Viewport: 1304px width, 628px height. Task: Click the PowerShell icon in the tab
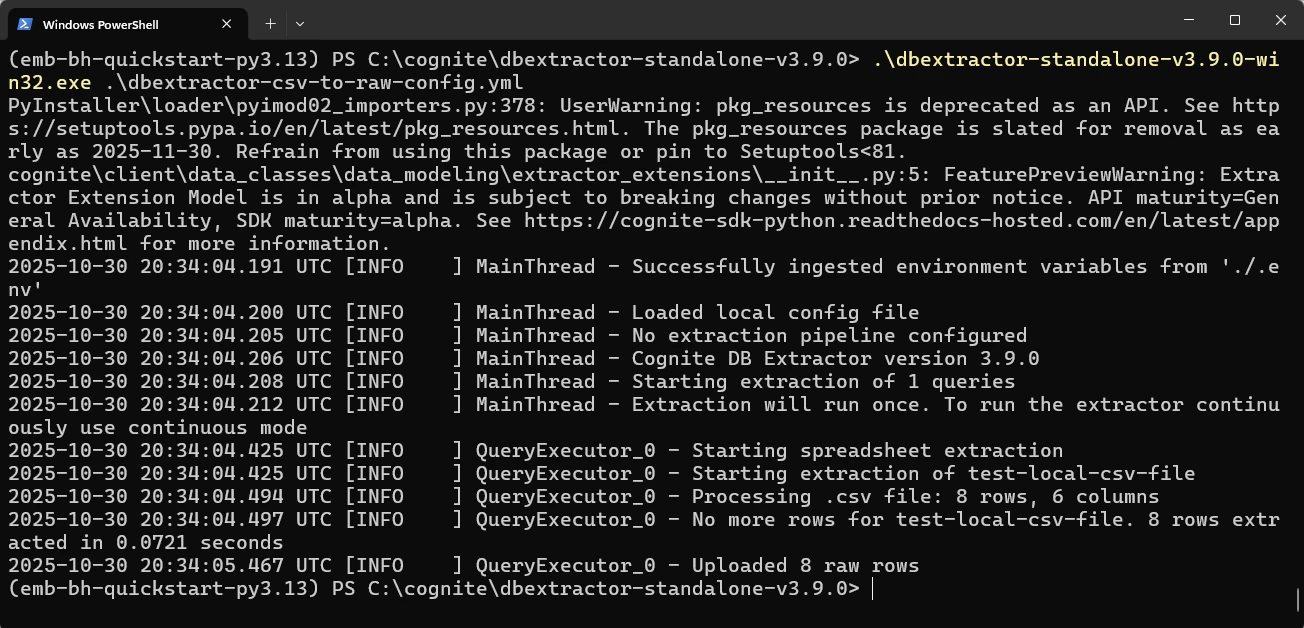[x=25, y=24]
